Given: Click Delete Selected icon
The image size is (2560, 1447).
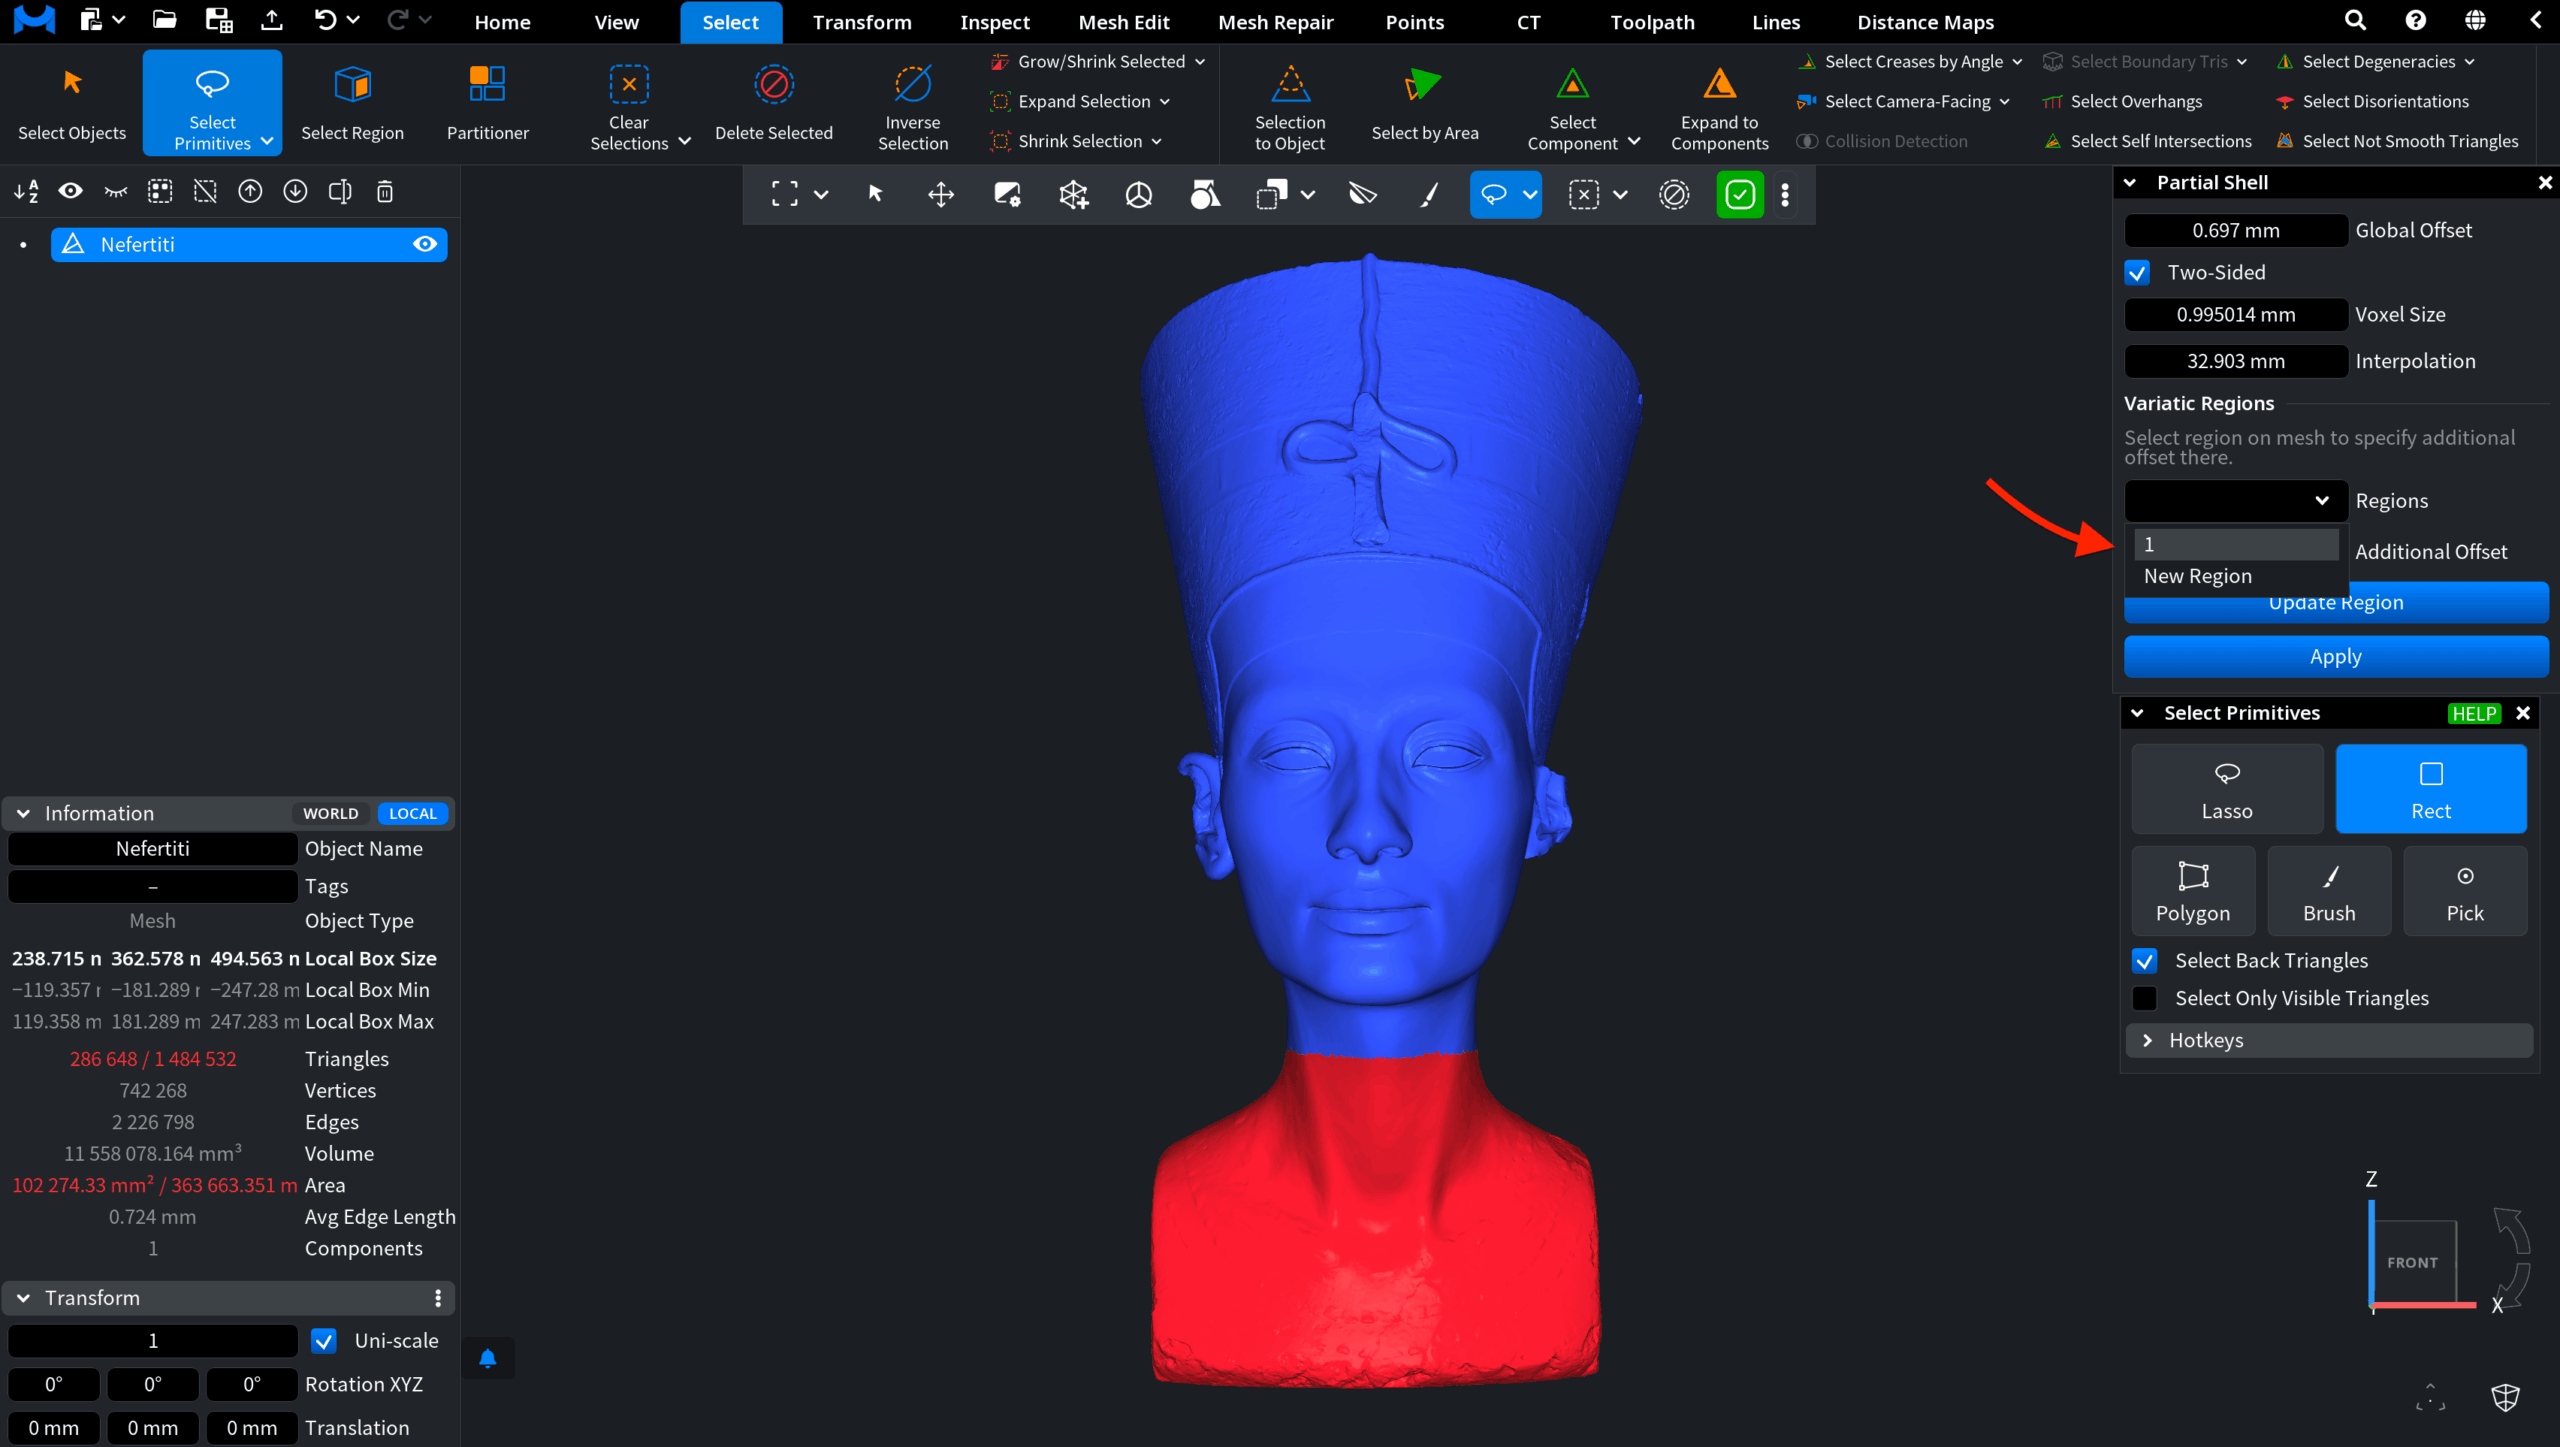Looking at the screenshot, I should click(x=773, y=103).
